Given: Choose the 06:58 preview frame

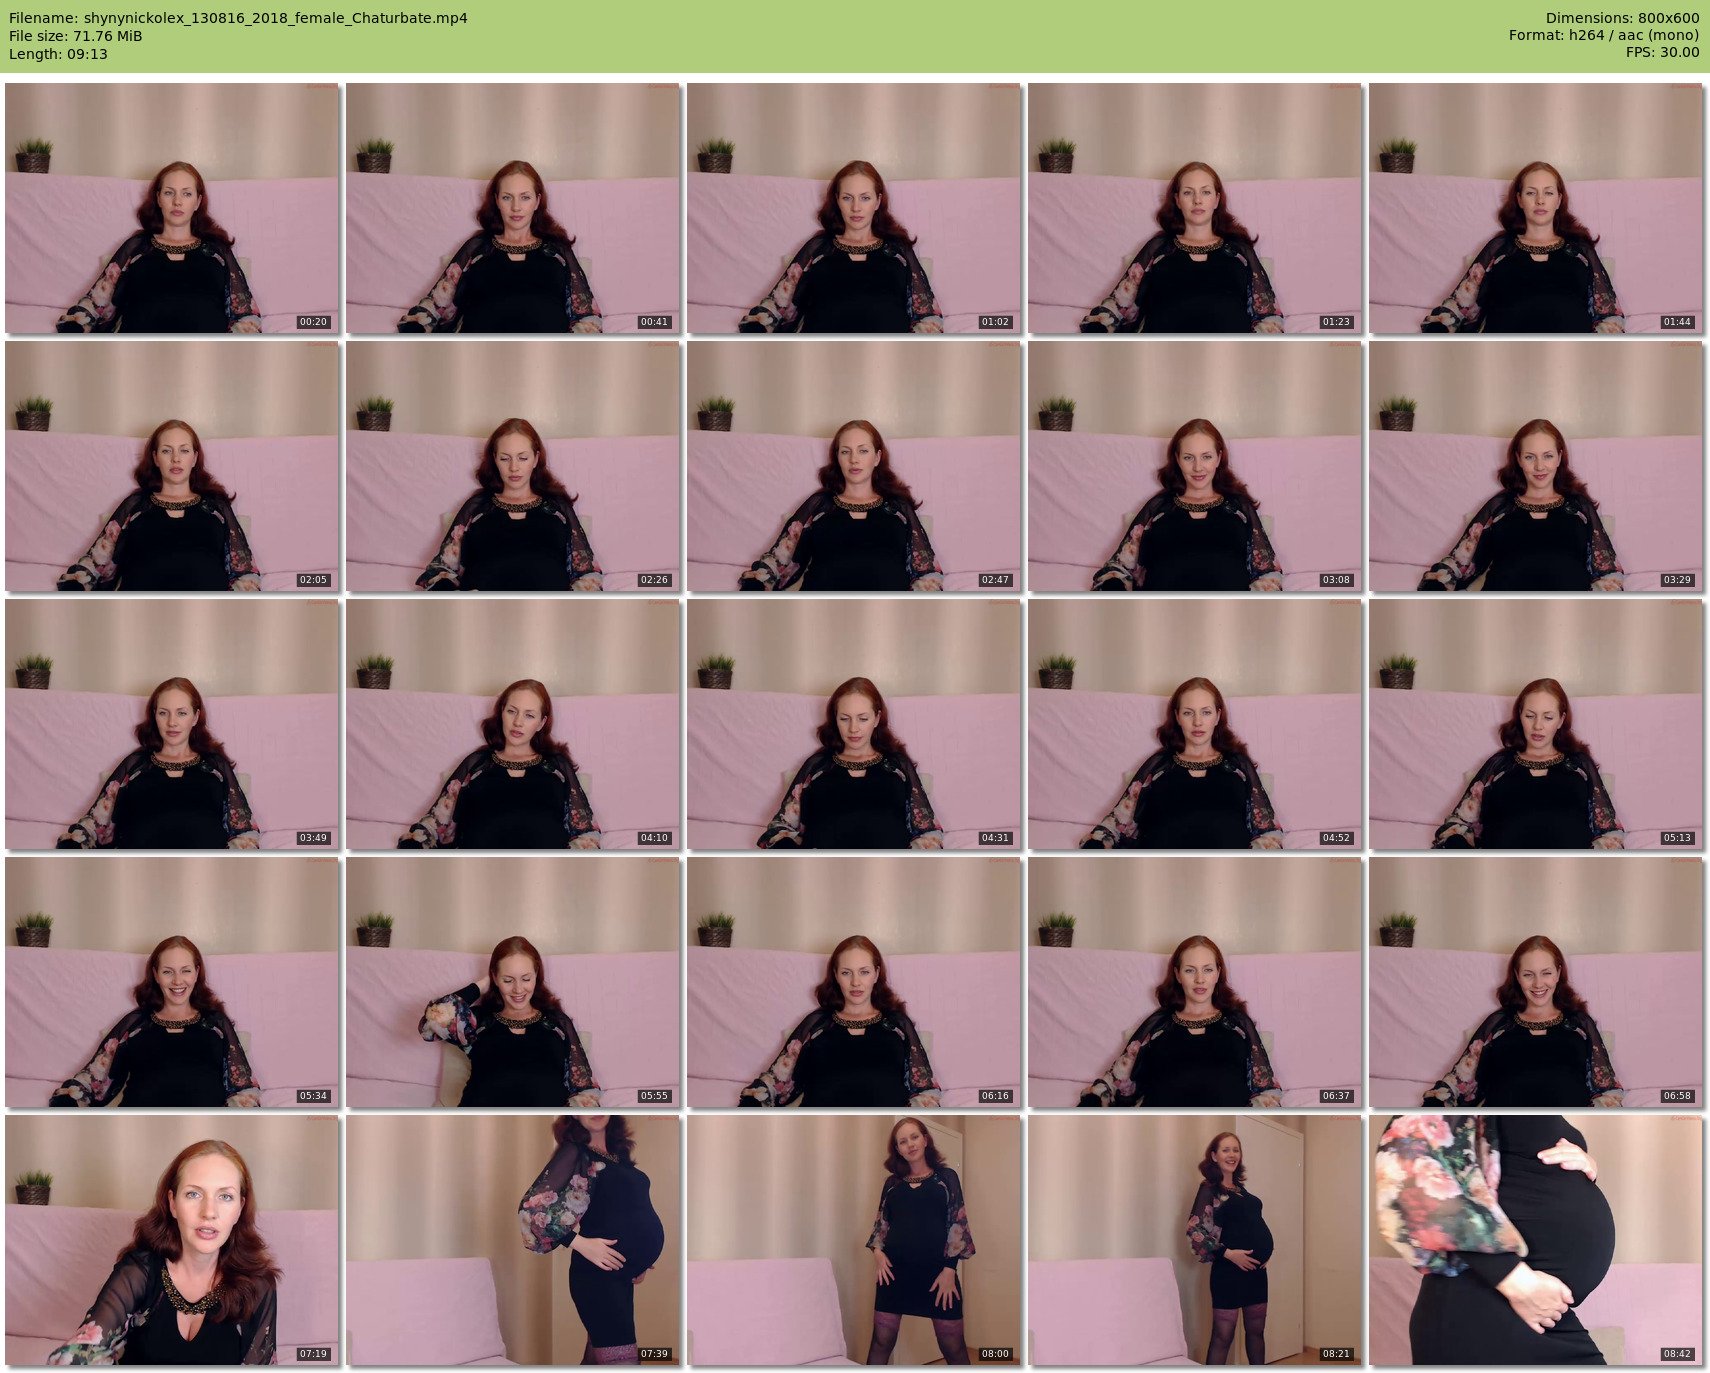Looking at the screenshot, I should pos(1536,982).
